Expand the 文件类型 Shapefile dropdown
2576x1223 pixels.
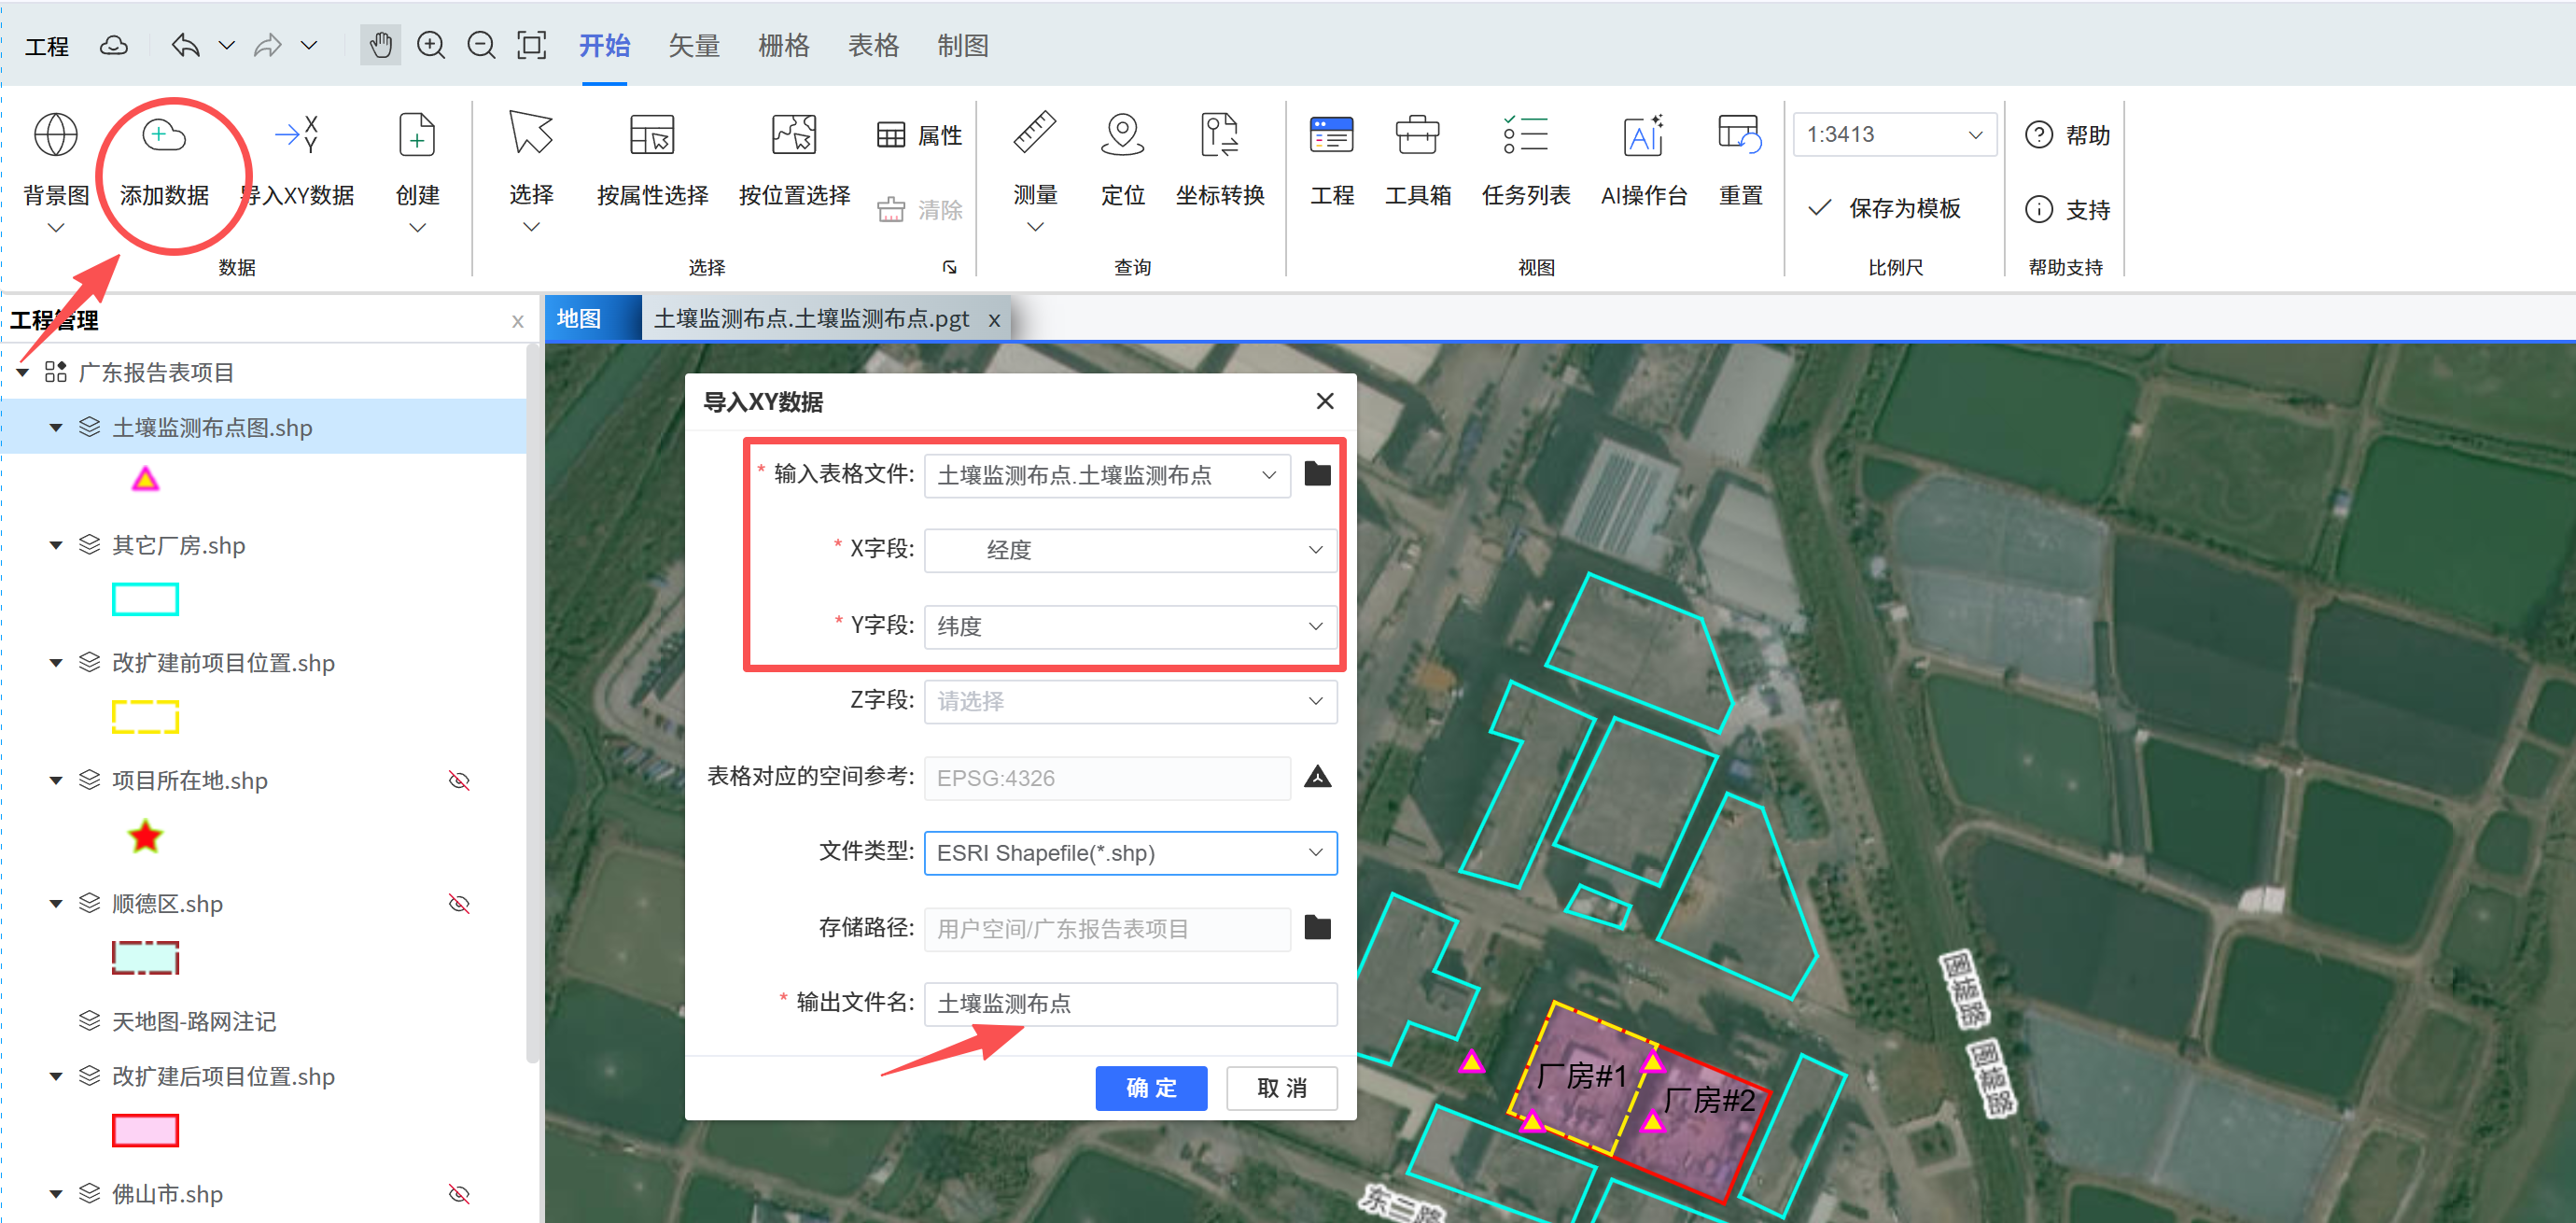coord(1130,853)
